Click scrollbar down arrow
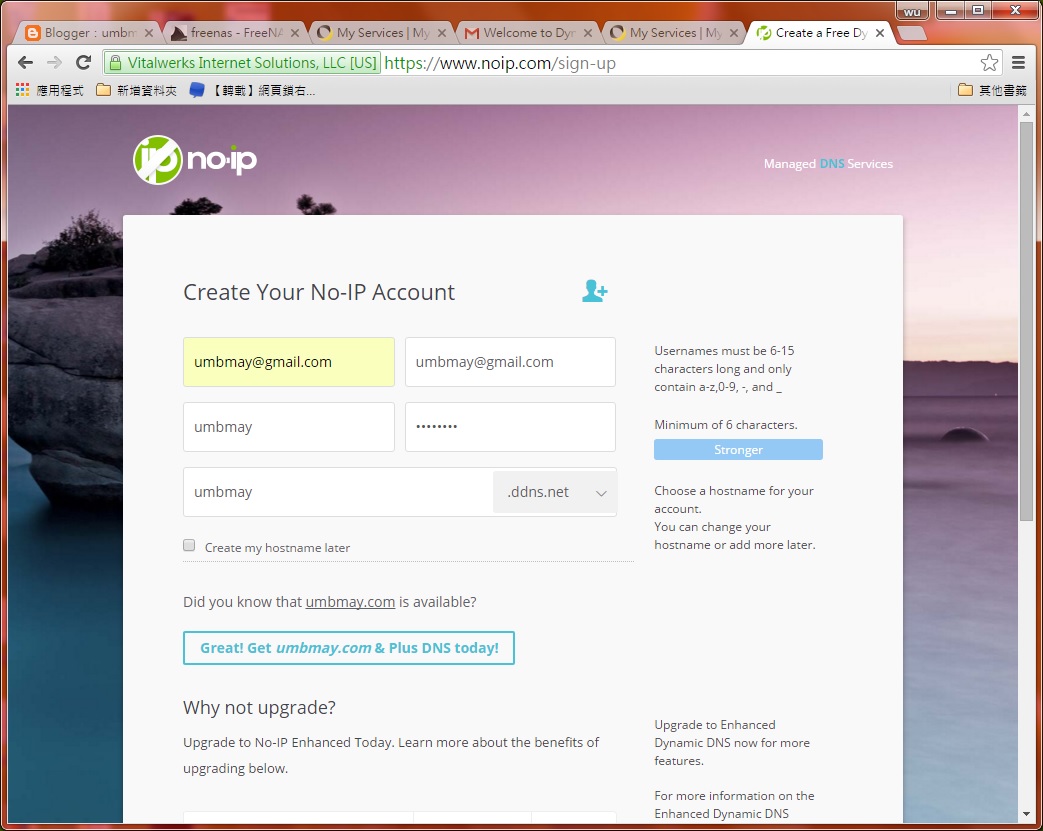This screenshot has width=1043, height=831. pyautogui.click(x=1026, y=814)
